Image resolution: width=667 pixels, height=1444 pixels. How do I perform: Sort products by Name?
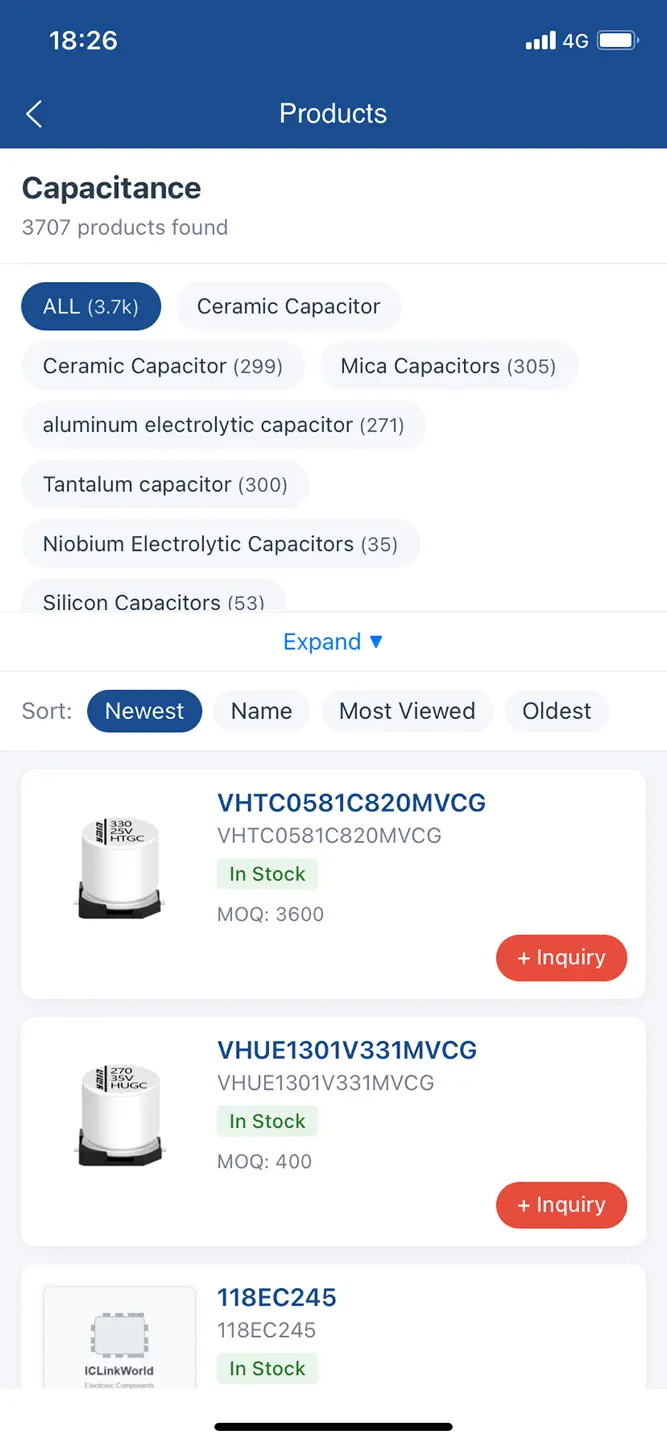tap(262, 711)
